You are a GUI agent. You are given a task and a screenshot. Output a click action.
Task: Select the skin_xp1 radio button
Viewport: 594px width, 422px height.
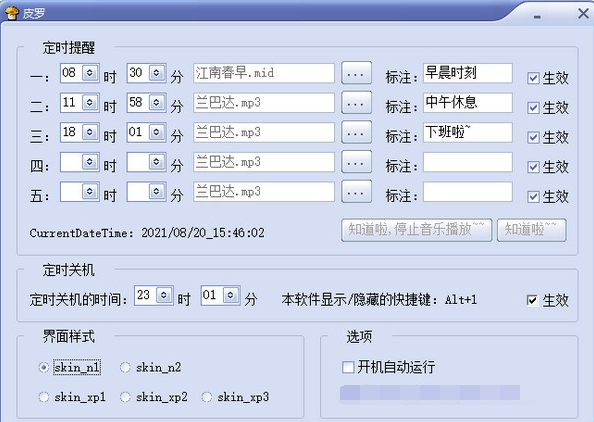click(x=44, y=397)
